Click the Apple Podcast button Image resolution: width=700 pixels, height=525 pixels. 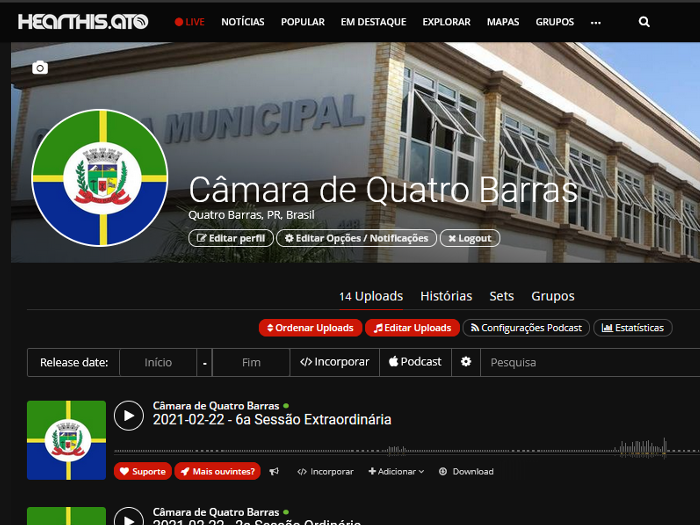[x=415, y=362]
